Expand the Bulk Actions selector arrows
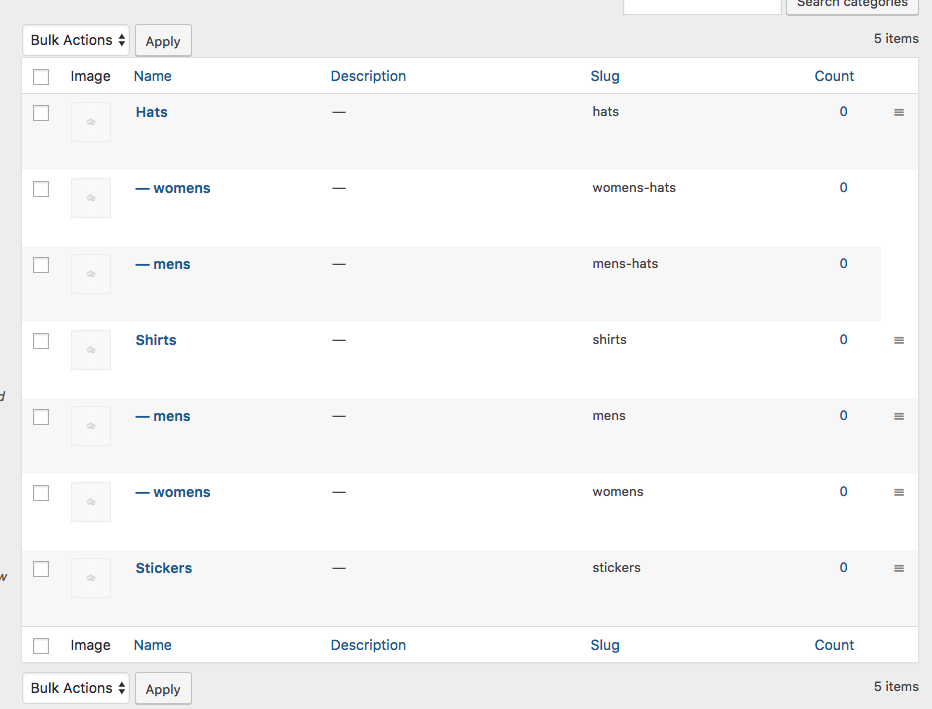Screen dimensions: 932x709 click(x=122, y=40)
